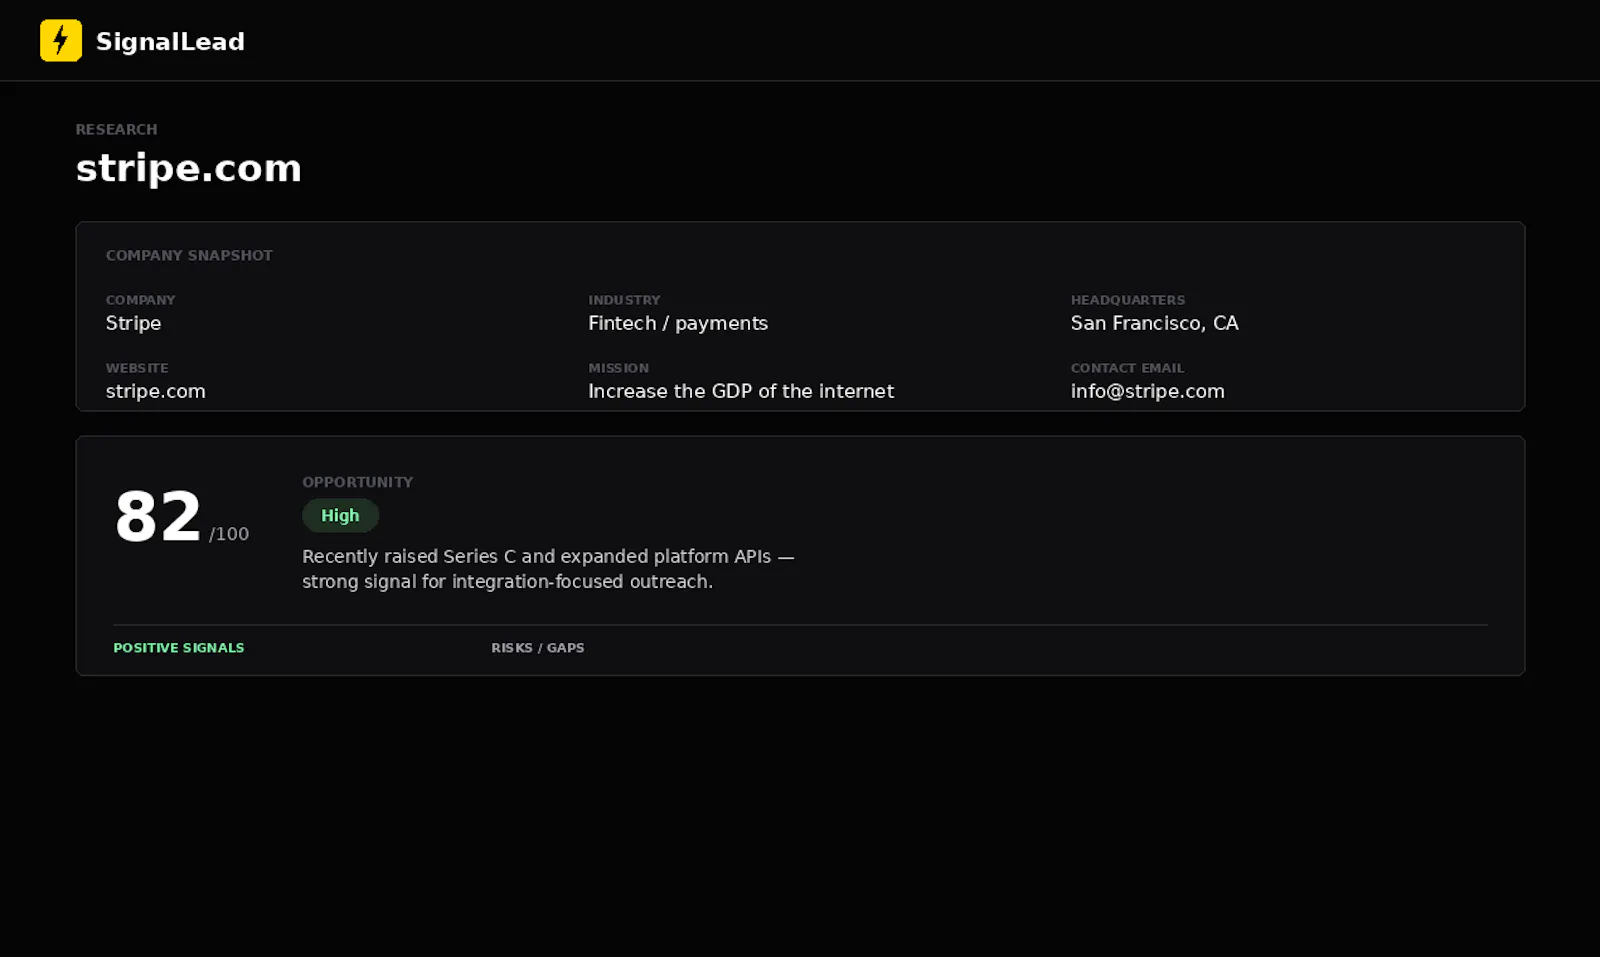The height and width of the screenshot is (957, 1600).
Task: Select the industry value Fintech / payments
Action: (678, 324)
